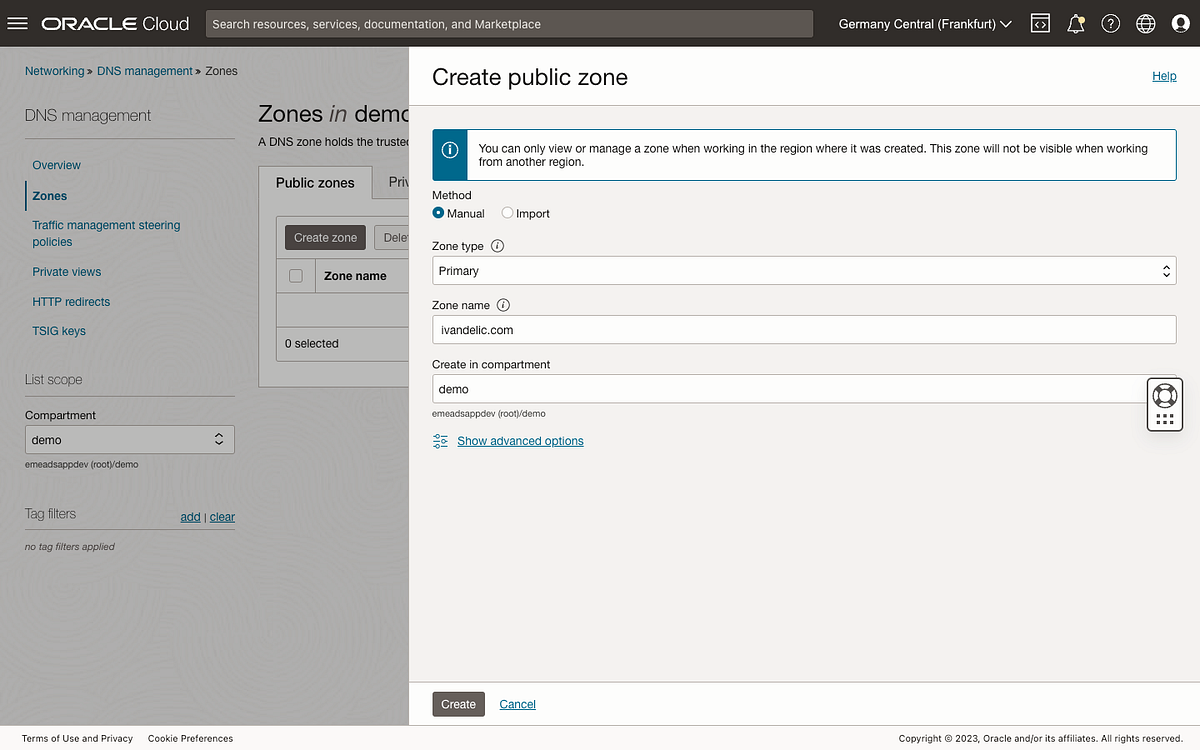Open the Compartment list scope selector
The width and height of the screenshot is (1200, 750).
click(x=130, y=439)
